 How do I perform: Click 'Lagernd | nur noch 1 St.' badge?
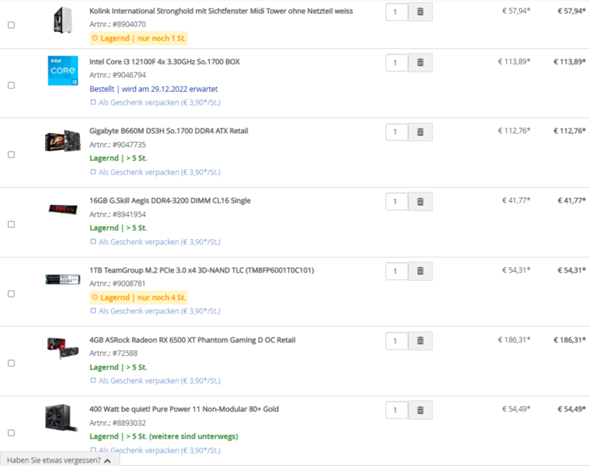[x=138, y=38]
